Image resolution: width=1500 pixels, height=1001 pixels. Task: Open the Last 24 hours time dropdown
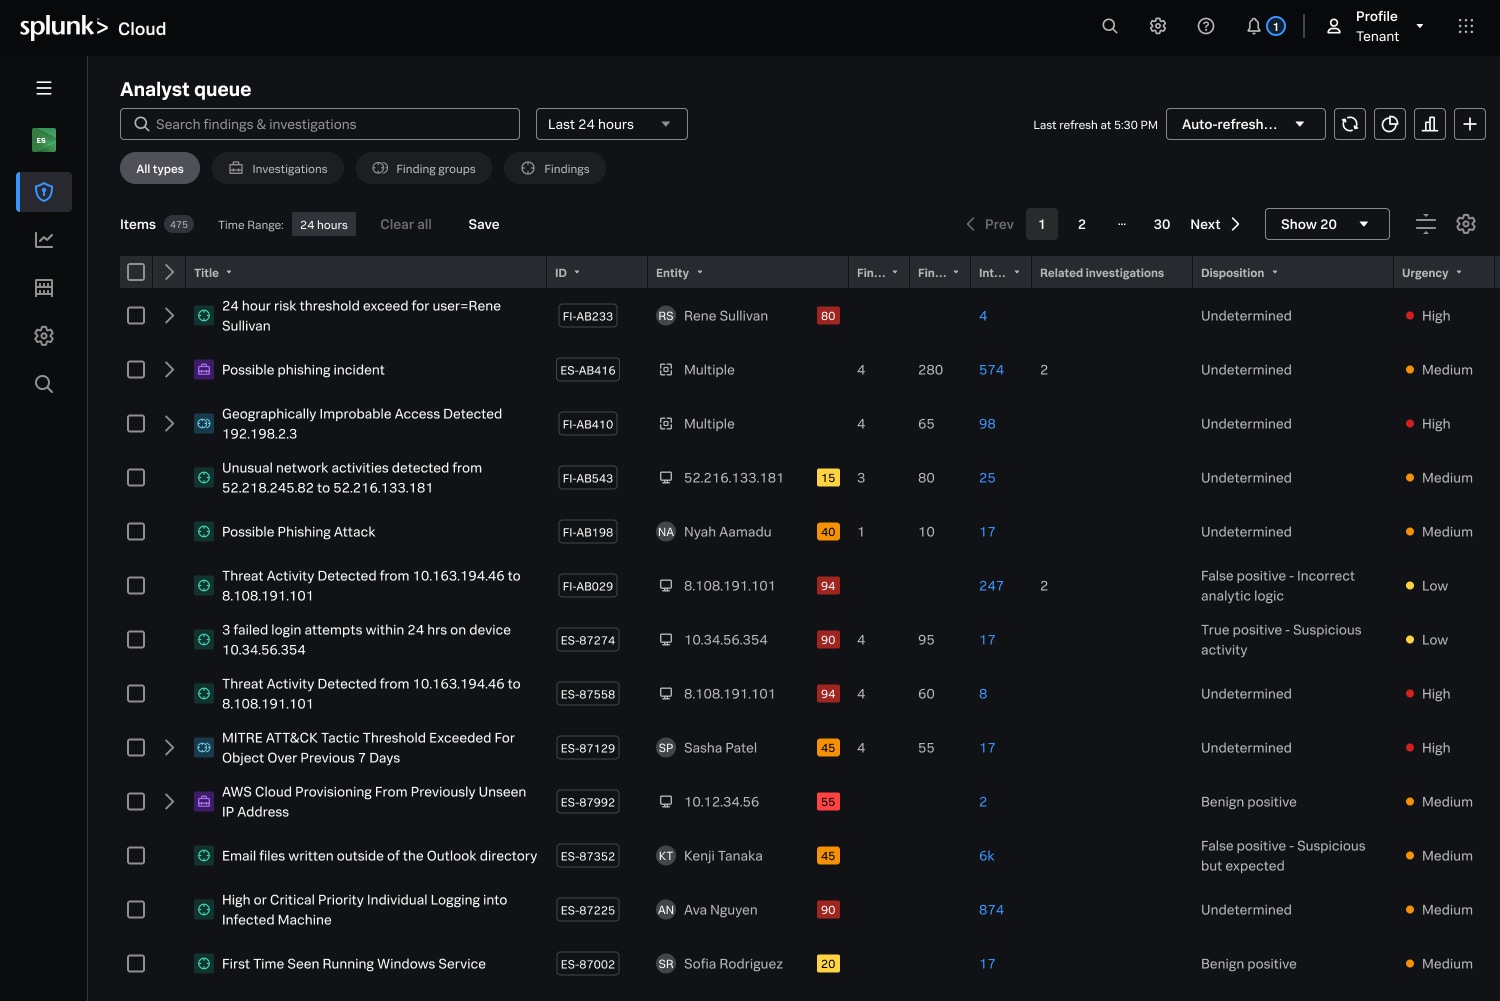click(x=611, y=124)
